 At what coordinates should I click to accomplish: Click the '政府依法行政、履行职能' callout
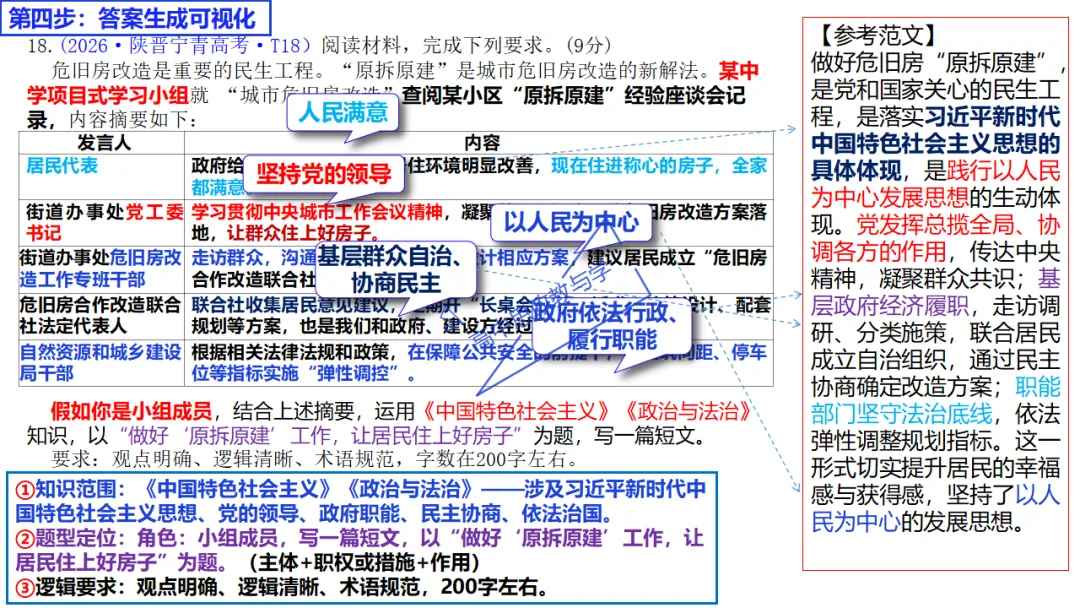click(612, 326)
